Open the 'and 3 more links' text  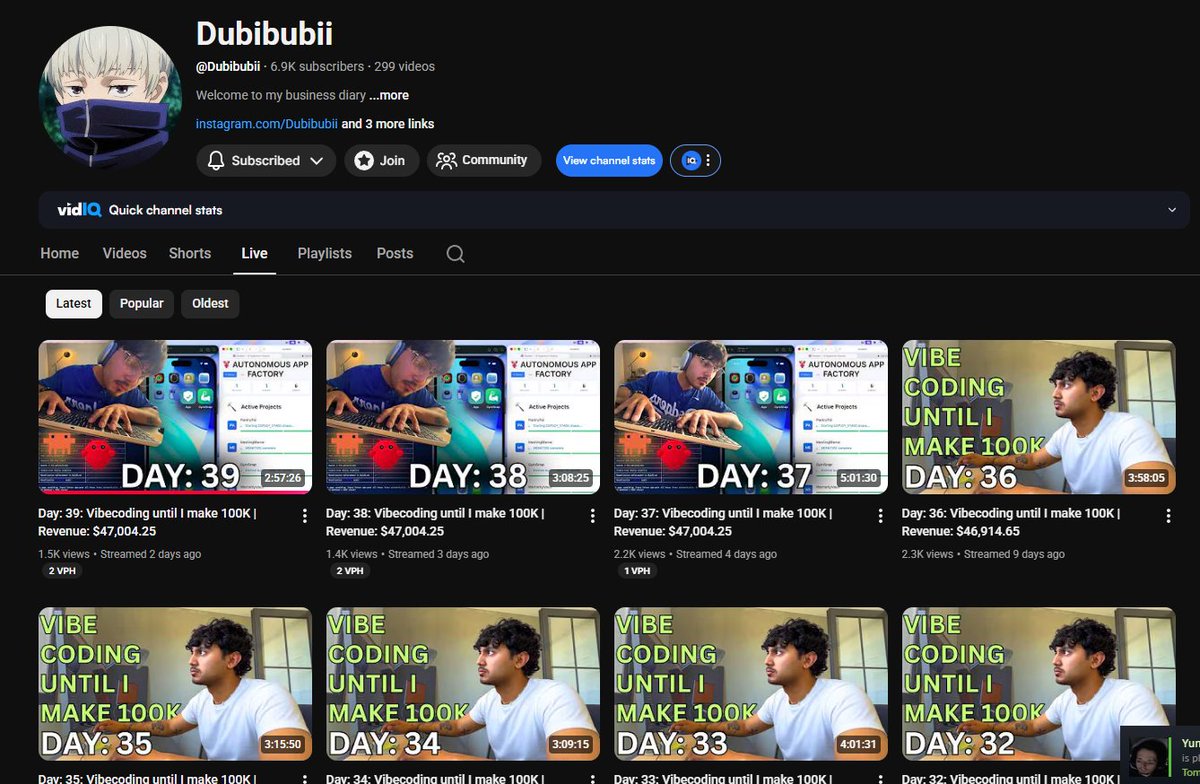pyautogui.click(x=388, y=124)
